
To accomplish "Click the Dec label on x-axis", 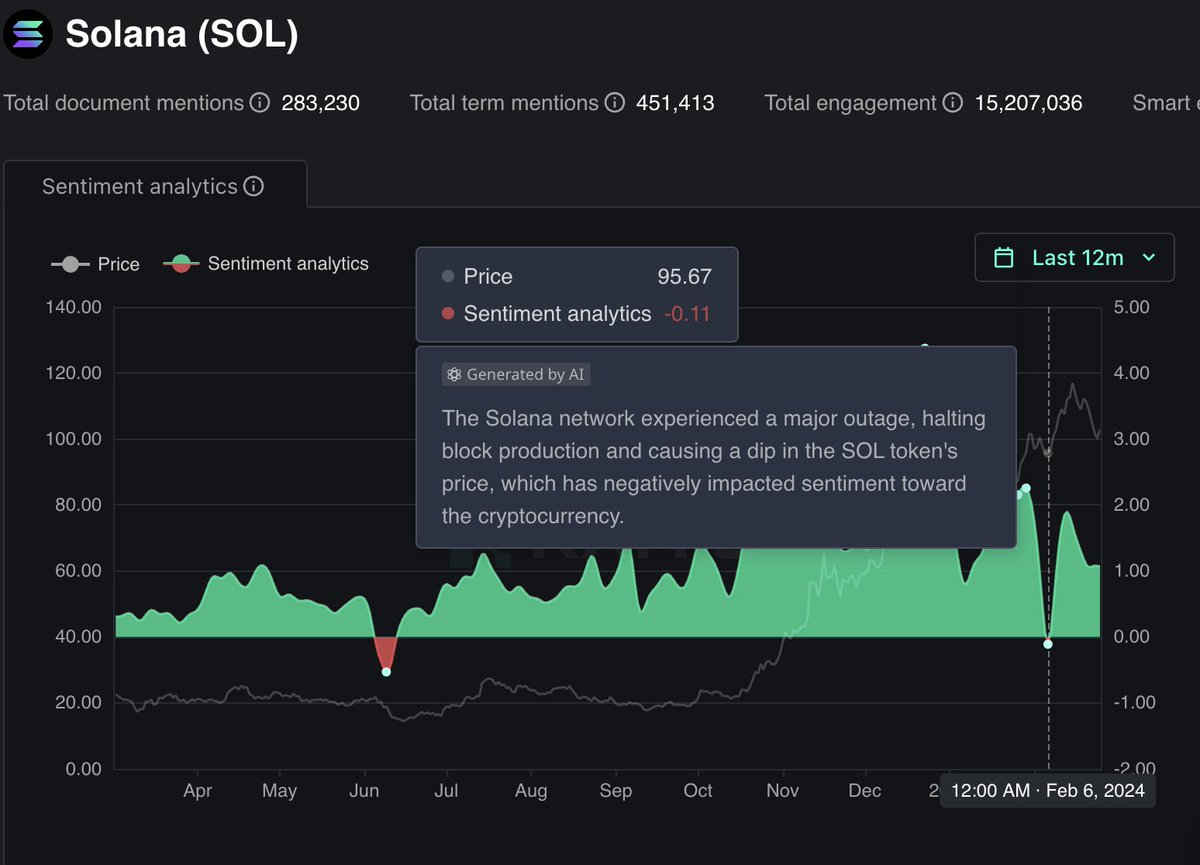I will click(x=865, y=791).
